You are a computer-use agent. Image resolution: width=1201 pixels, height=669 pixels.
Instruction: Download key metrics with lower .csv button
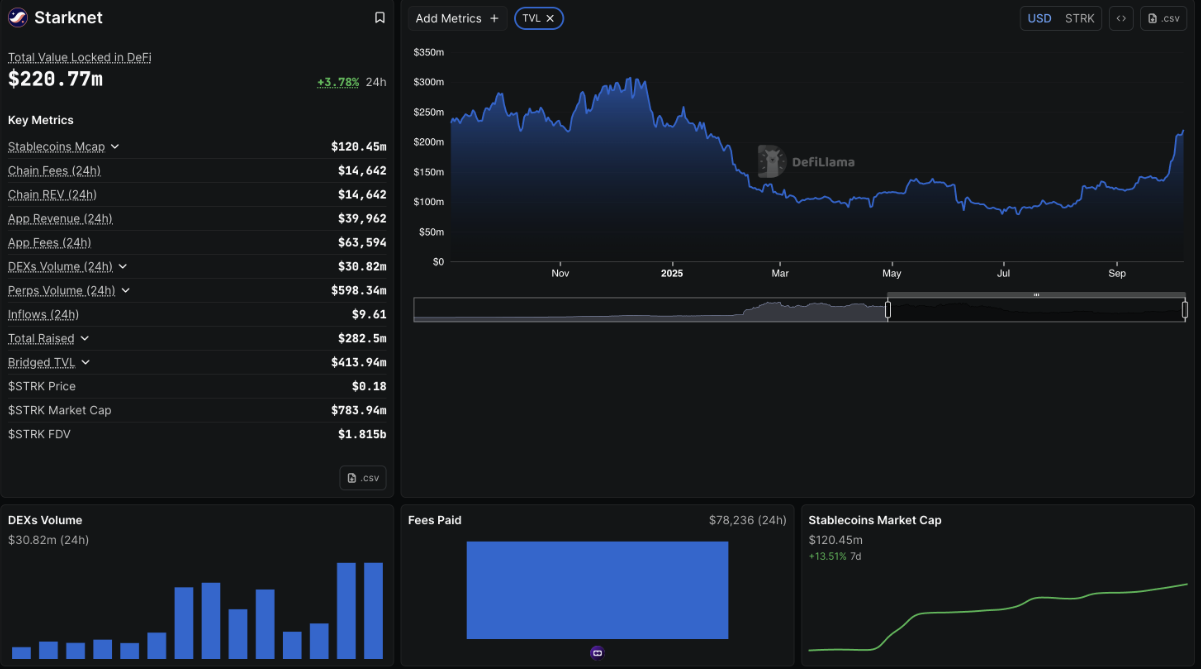(363, 478)
